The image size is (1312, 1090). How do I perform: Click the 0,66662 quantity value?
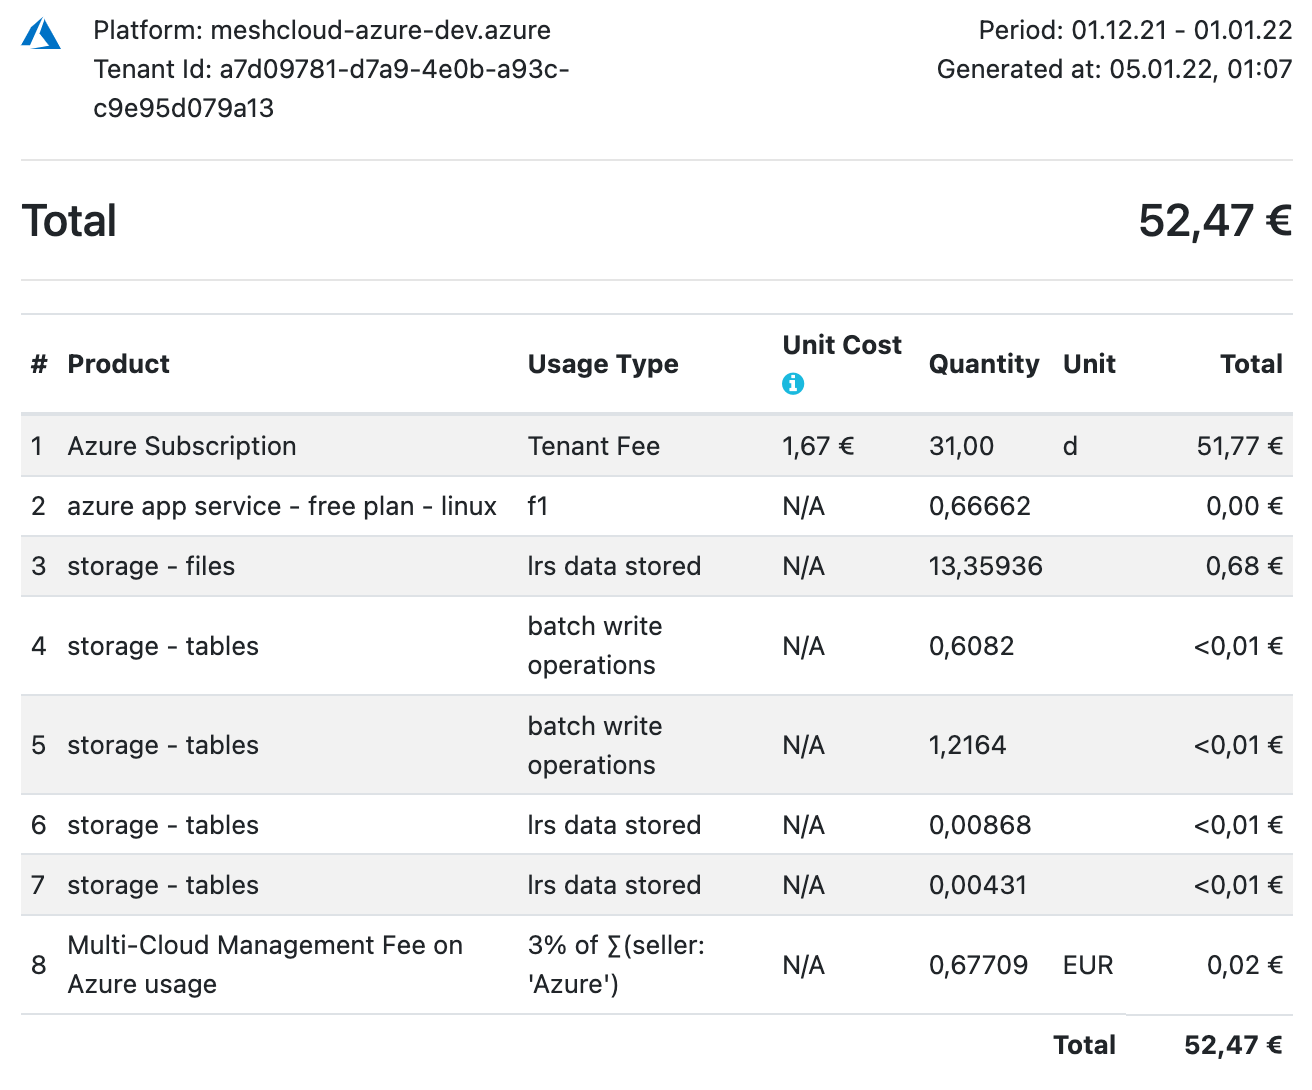(x=980, y=506)
